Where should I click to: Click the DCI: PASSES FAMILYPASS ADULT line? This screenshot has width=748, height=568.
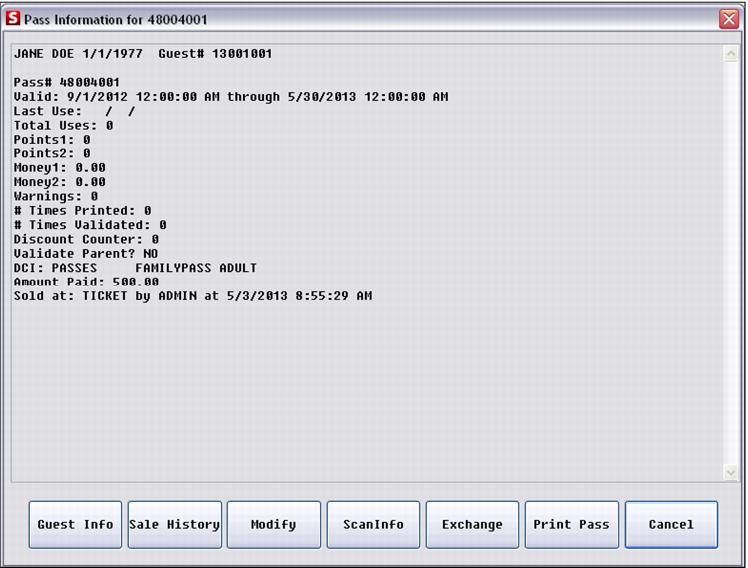pos(135,268)
